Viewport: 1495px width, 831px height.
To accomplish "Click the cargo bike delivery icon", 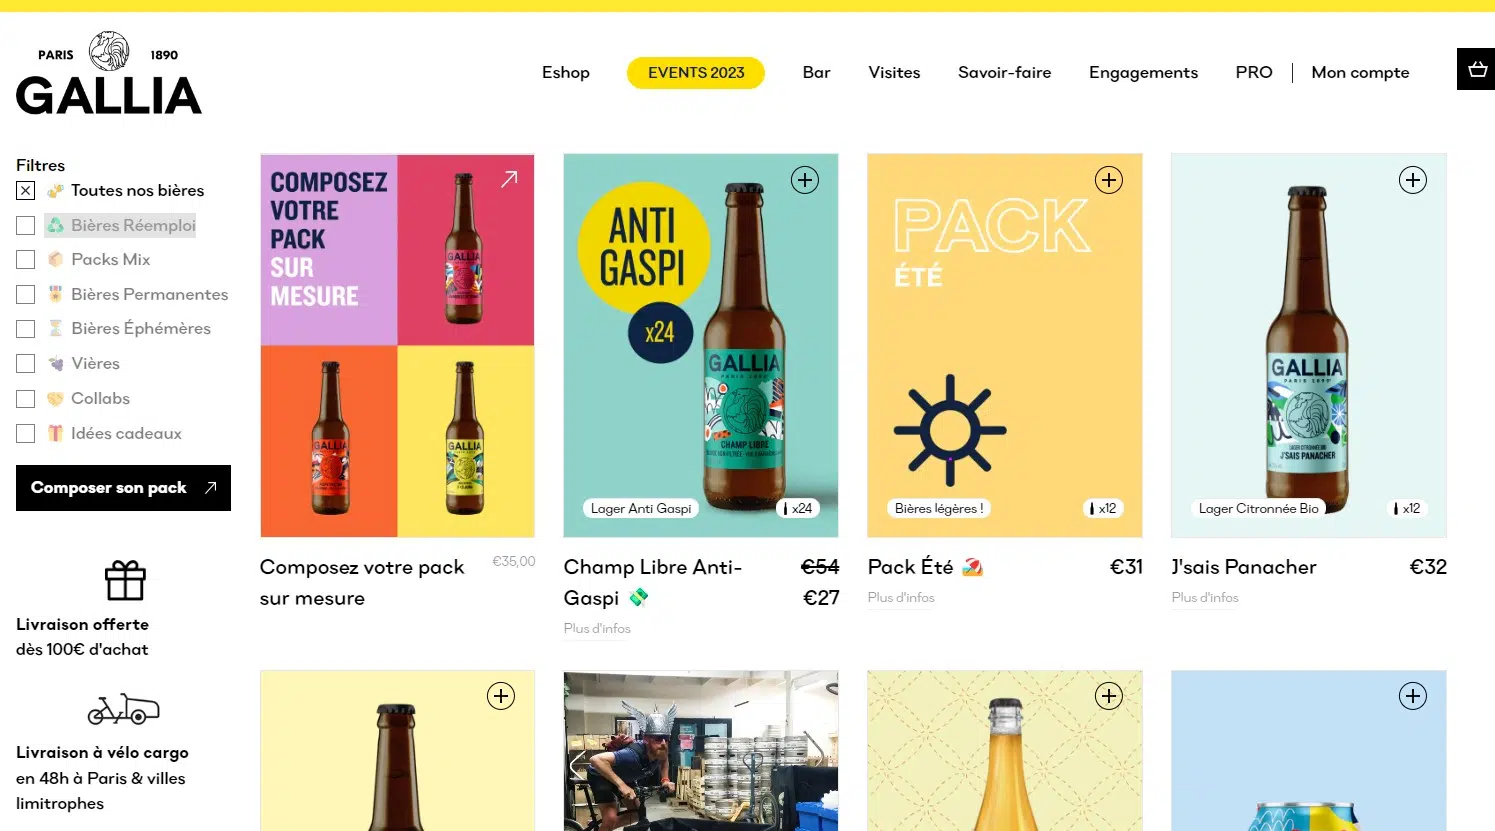I will click(124, 709).
